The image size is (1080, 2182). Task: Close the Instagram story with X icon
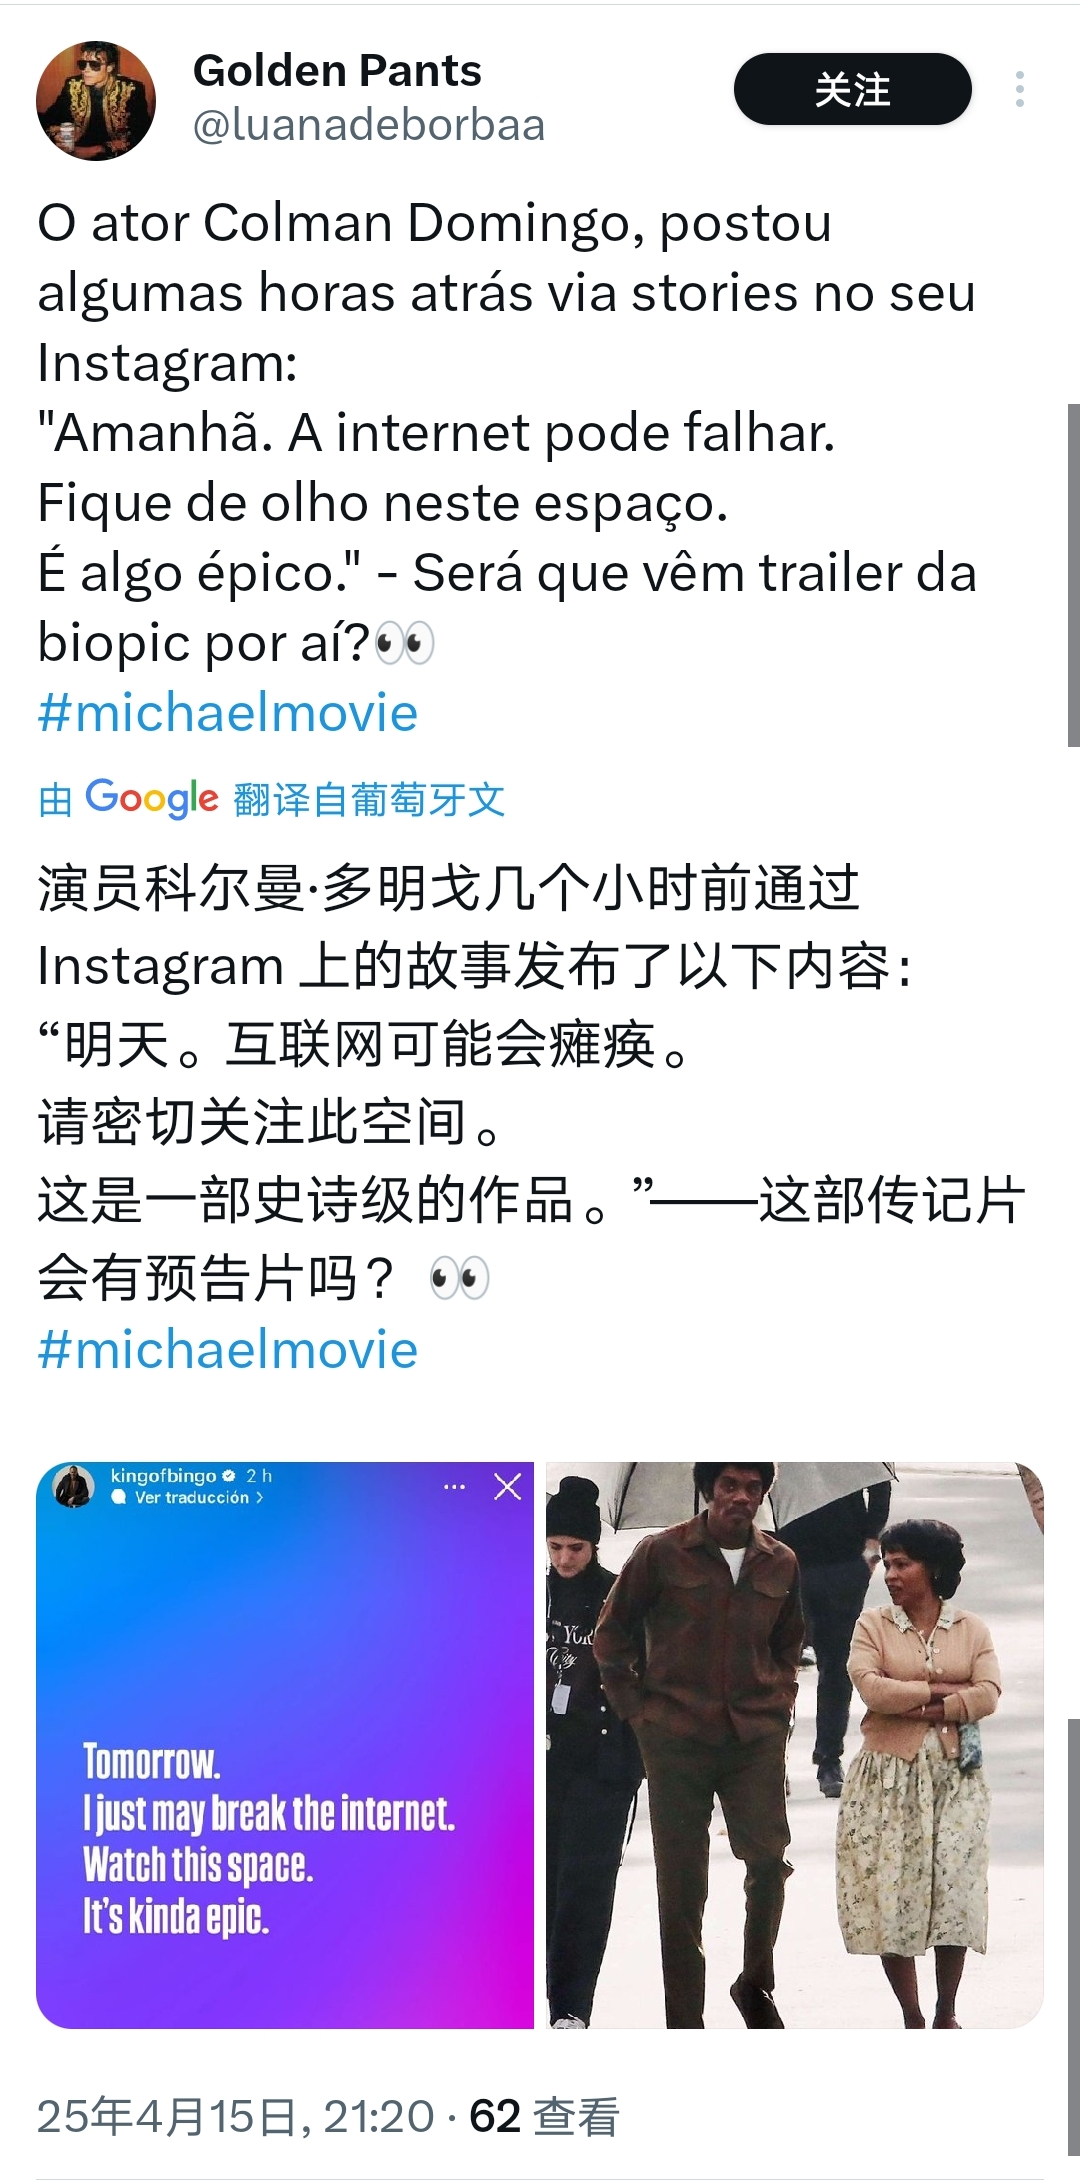[x=508, y=1487]
